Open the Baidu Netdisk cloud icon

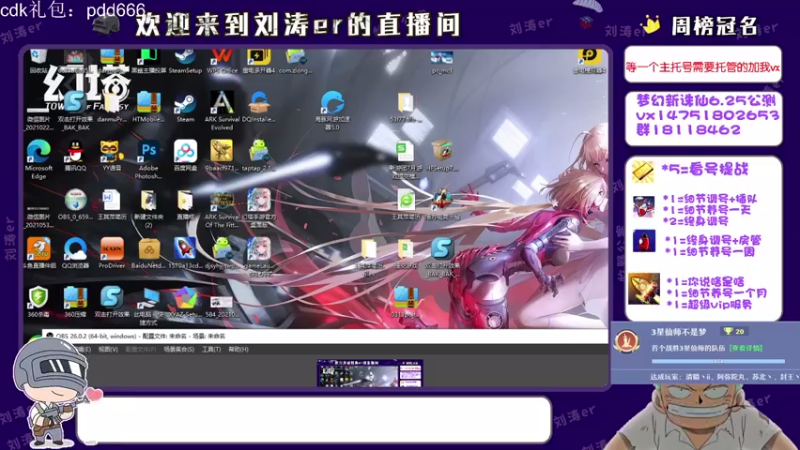(x=185, y=156)
